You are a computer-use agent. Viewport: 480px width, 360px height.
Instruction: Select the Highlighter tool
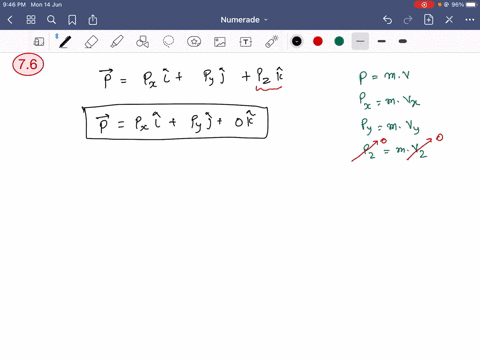(x=117, y=42)
